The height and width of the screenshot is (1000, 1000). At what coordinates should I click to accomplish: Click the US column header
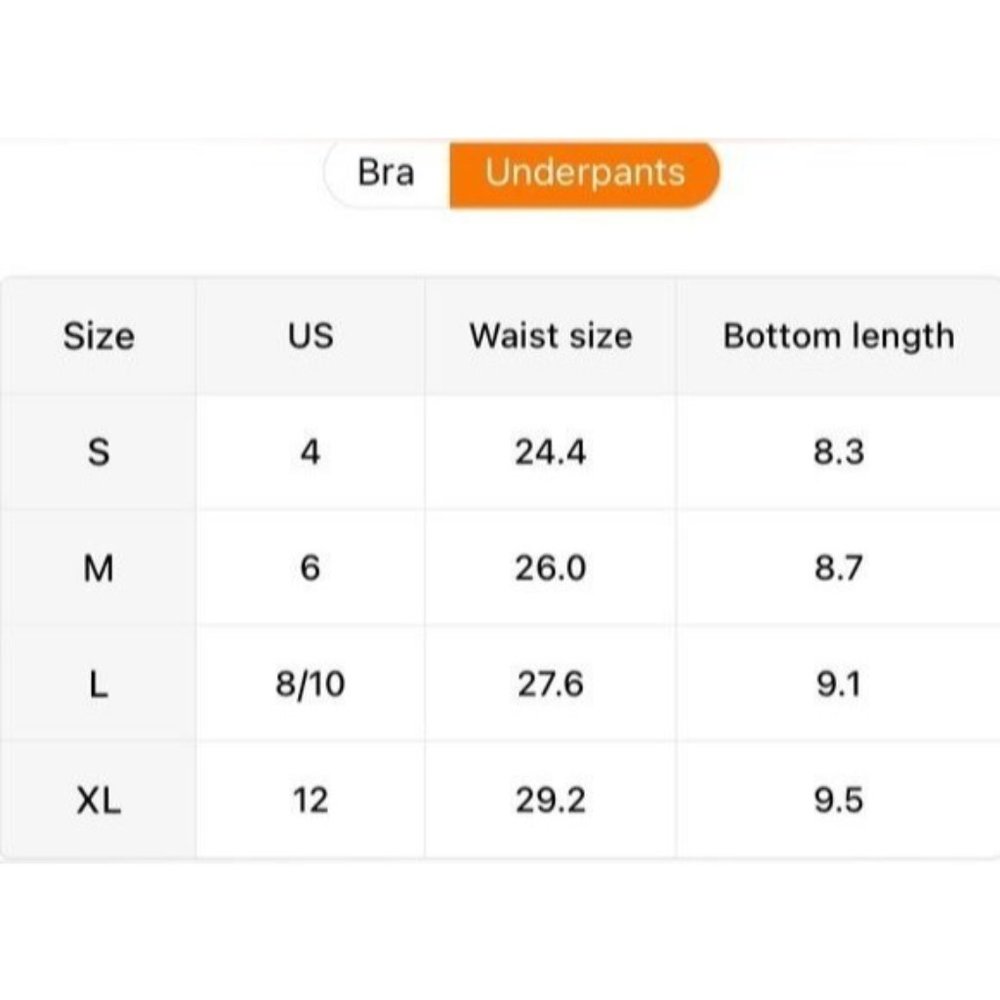(310, 336)
